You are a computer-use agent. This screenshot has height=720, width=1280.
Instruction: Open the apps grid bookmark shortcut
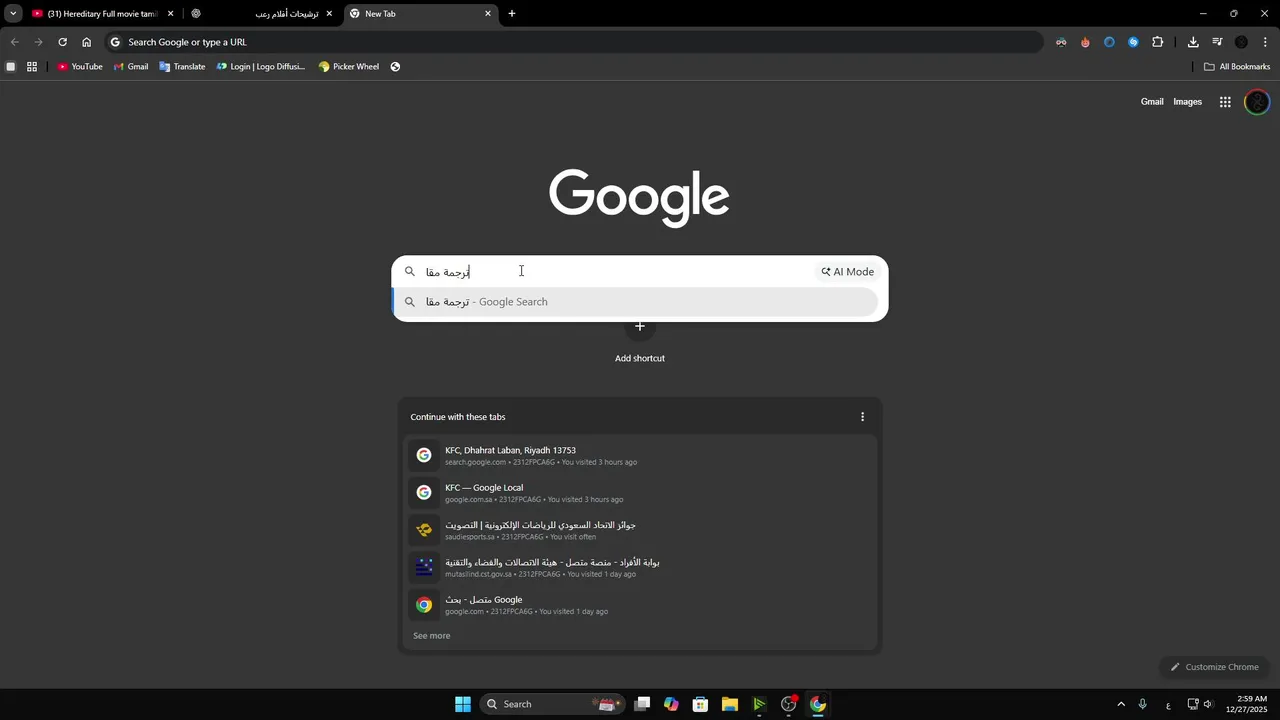32,67
